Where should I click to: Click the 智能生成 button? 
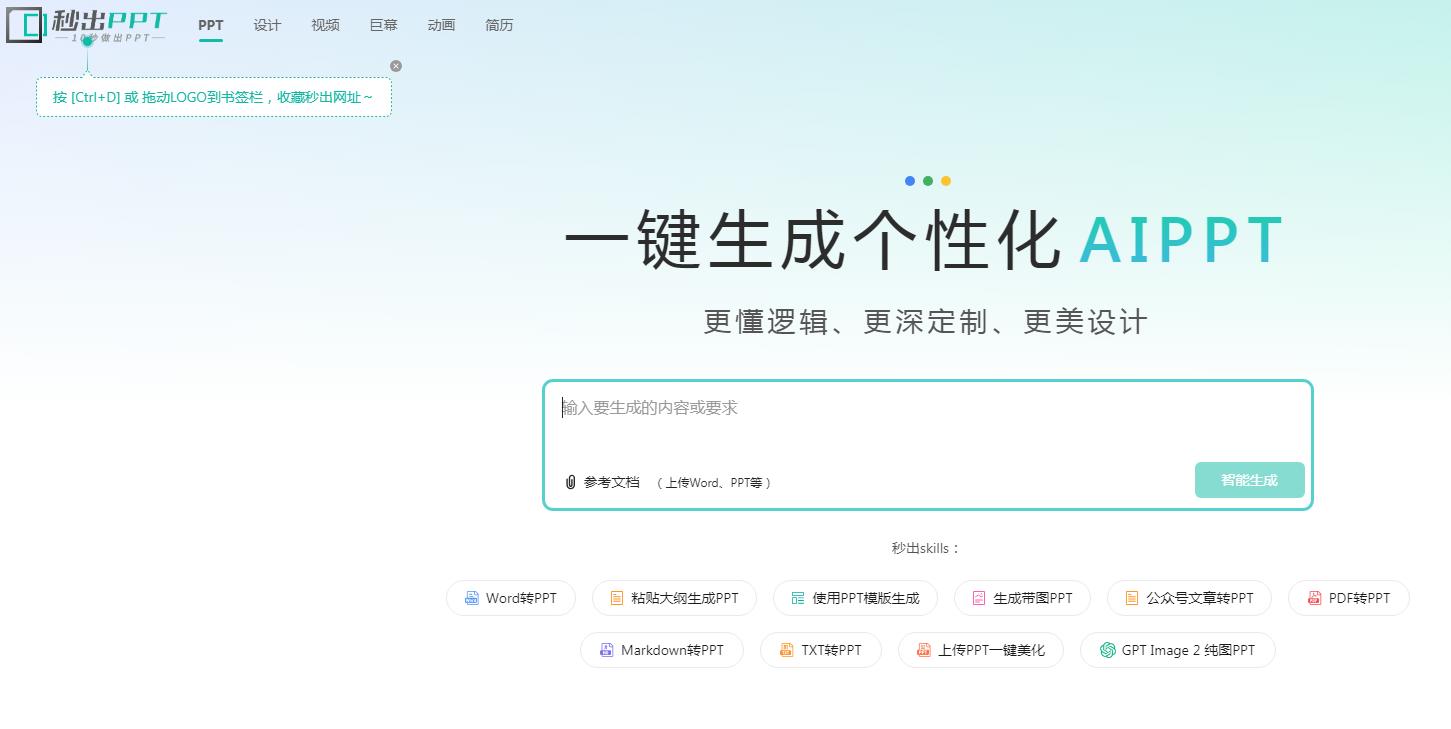click(1249, 480)
